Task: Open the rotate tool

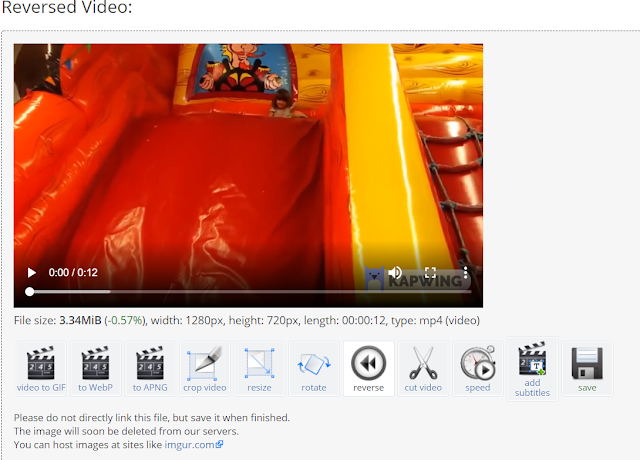Action: [x=314, y=369]
